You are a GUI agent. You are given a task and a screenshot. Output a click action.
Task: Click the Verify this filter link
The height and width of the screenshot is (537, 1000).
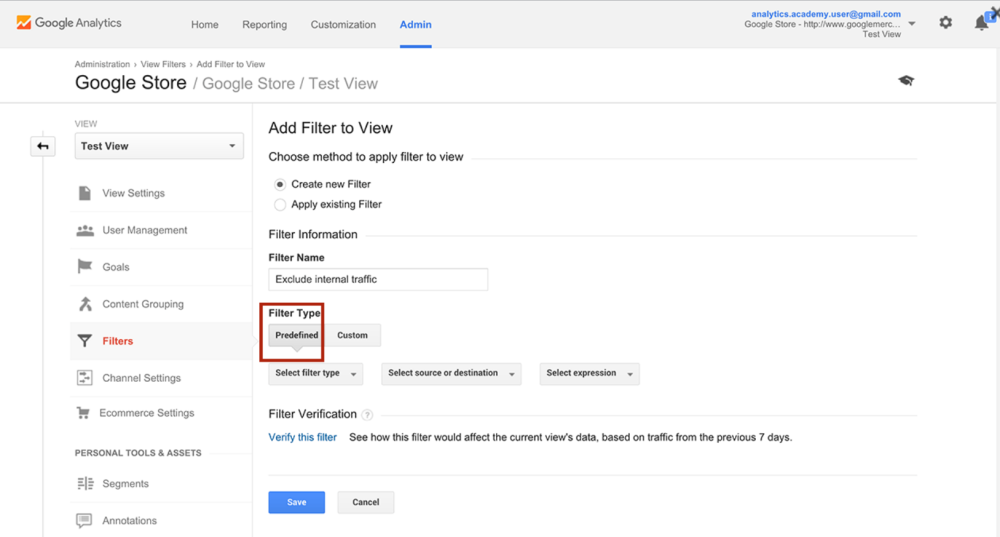302,437
